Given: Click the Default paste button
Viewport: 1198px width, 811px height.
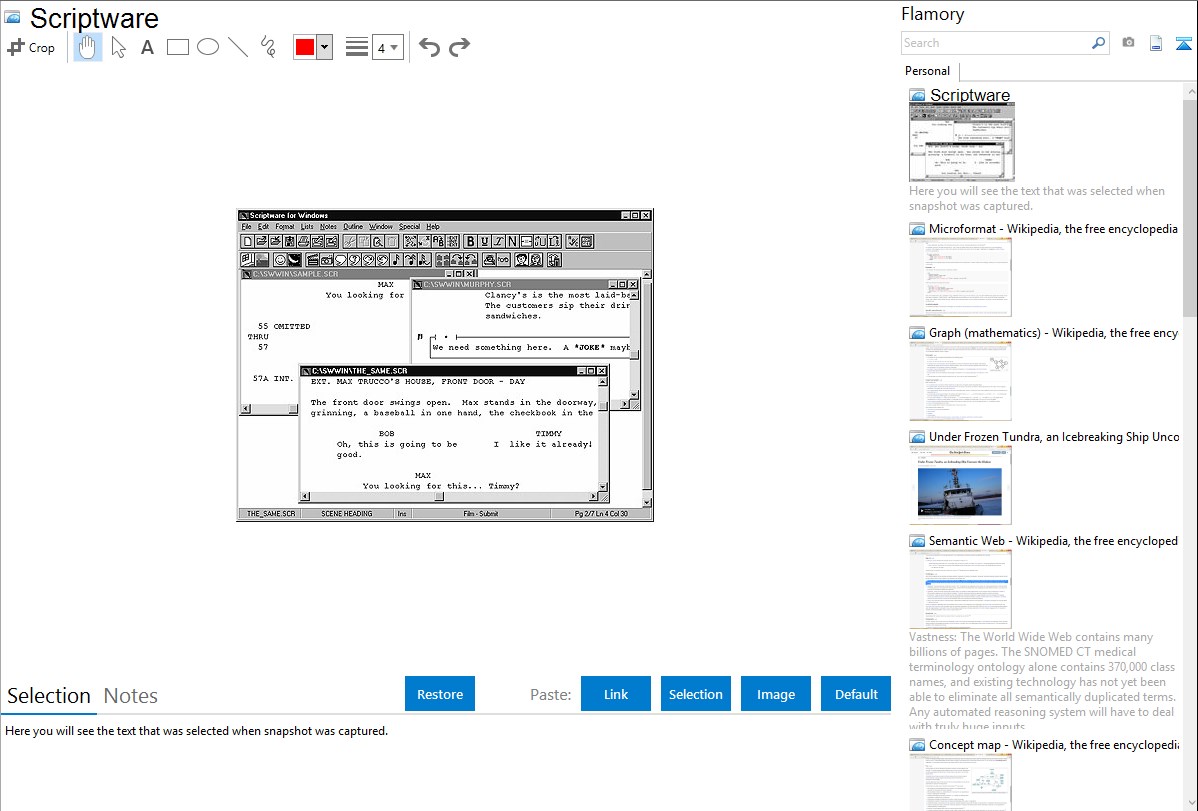Looking at the screenshot, I should (856, 694).
